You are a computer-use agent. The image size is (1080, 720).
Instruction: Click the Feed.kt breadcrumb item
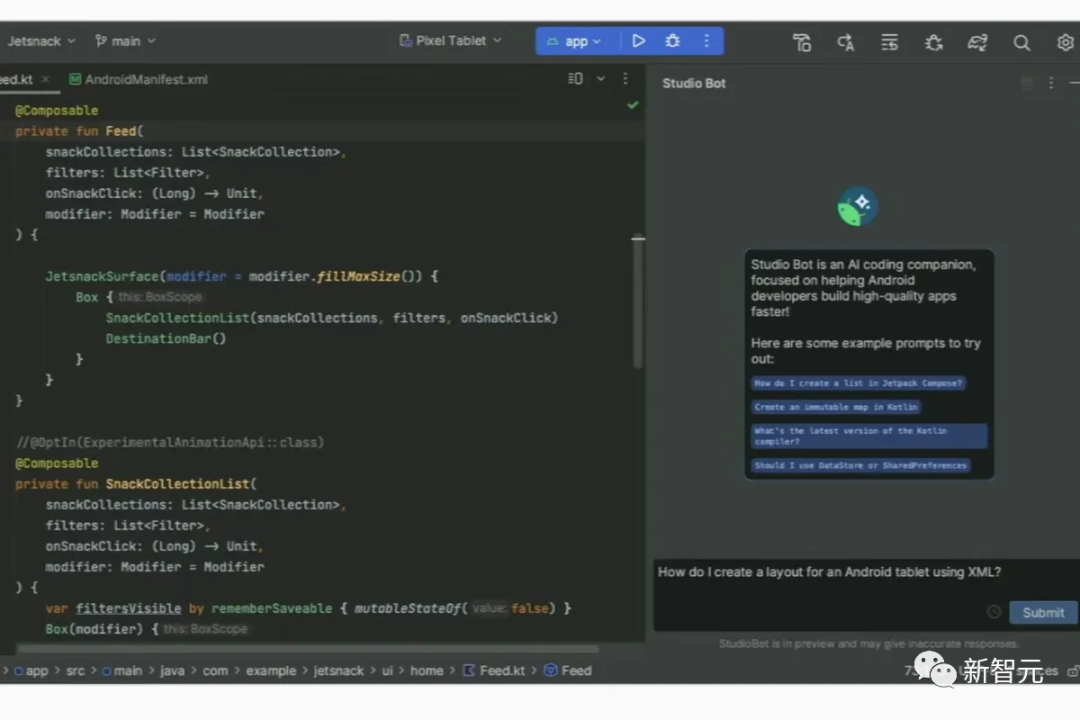point(499,671)
